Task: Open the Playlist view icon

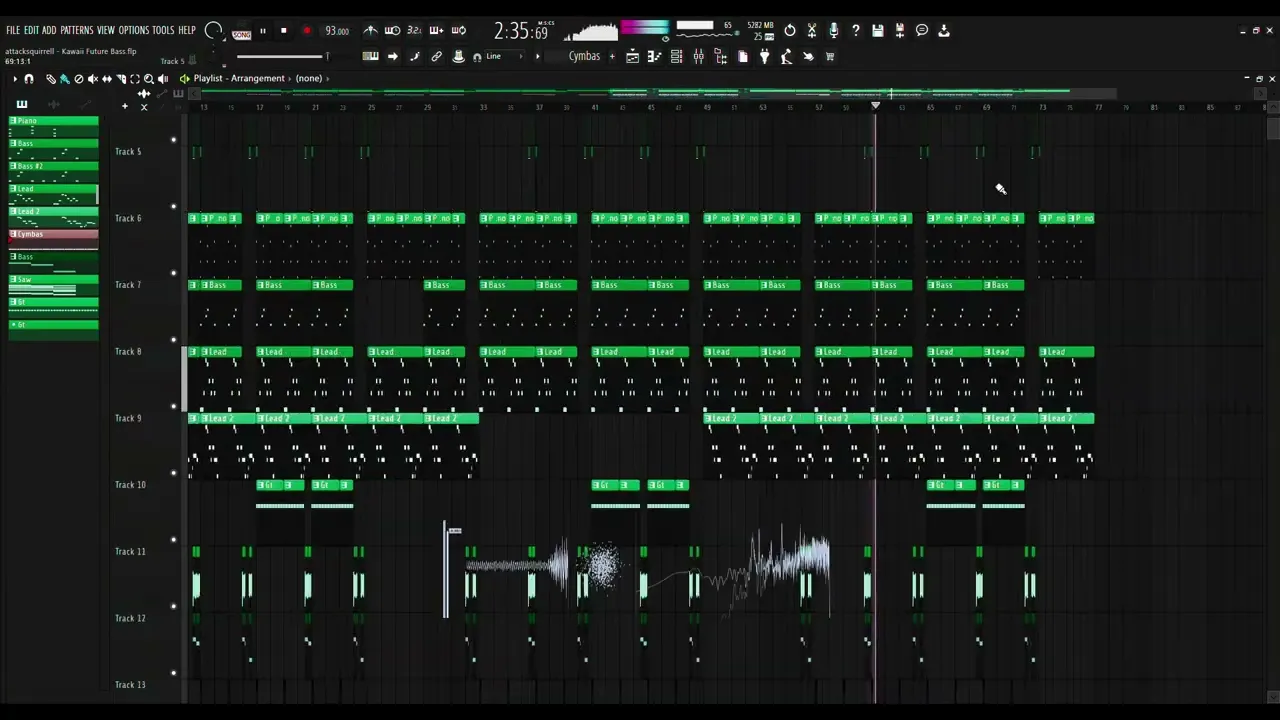Action: tap(632, 57)
